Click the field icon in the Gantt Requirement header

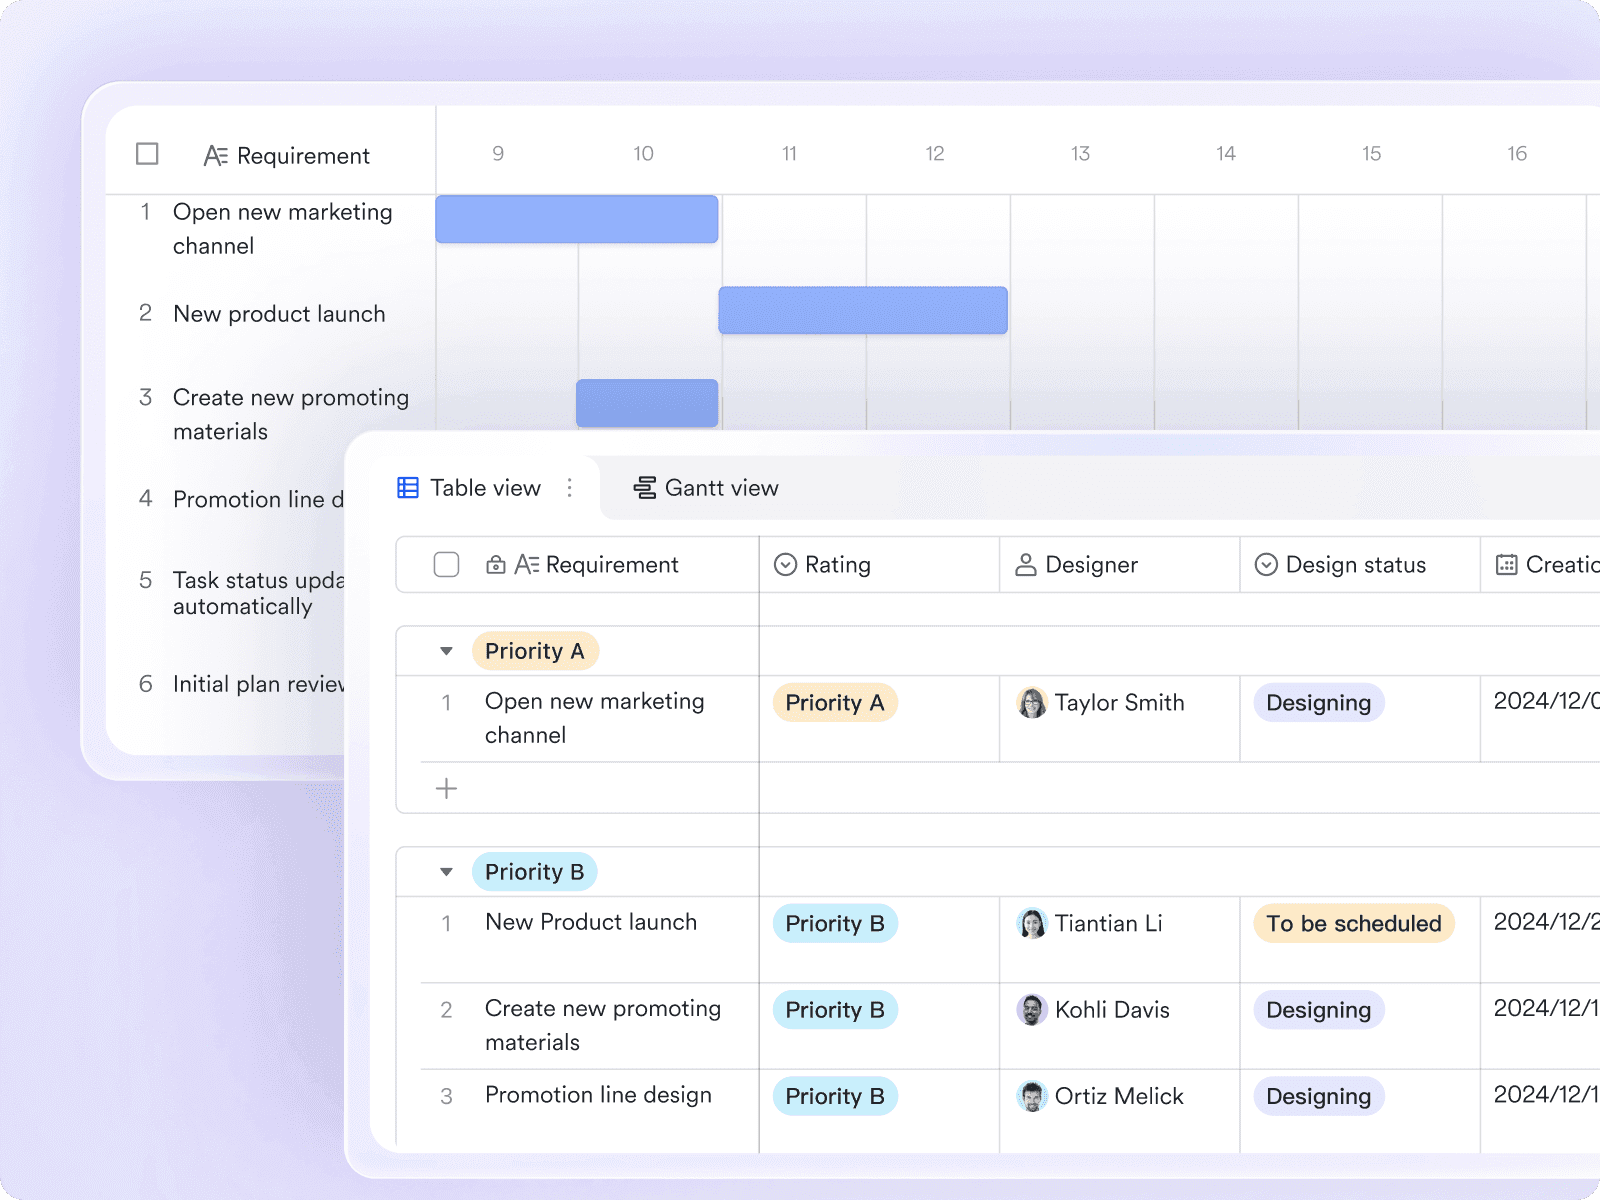click(218, 154)
